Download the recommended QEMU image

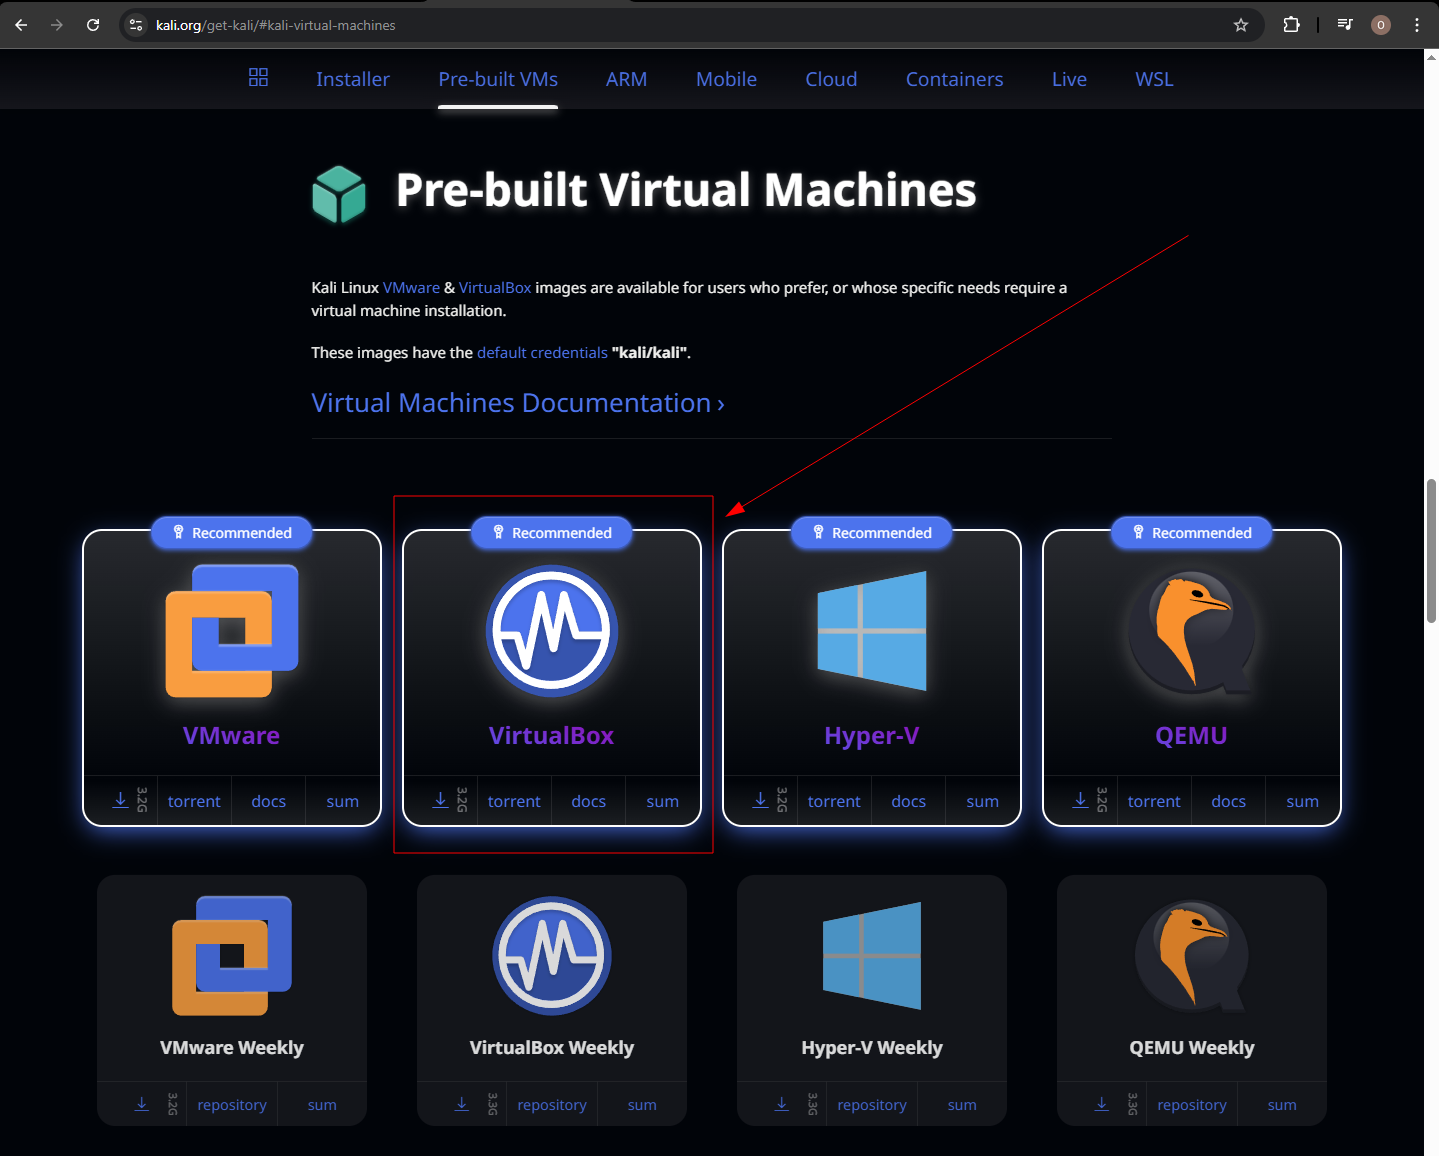(x=1080, y=800)
